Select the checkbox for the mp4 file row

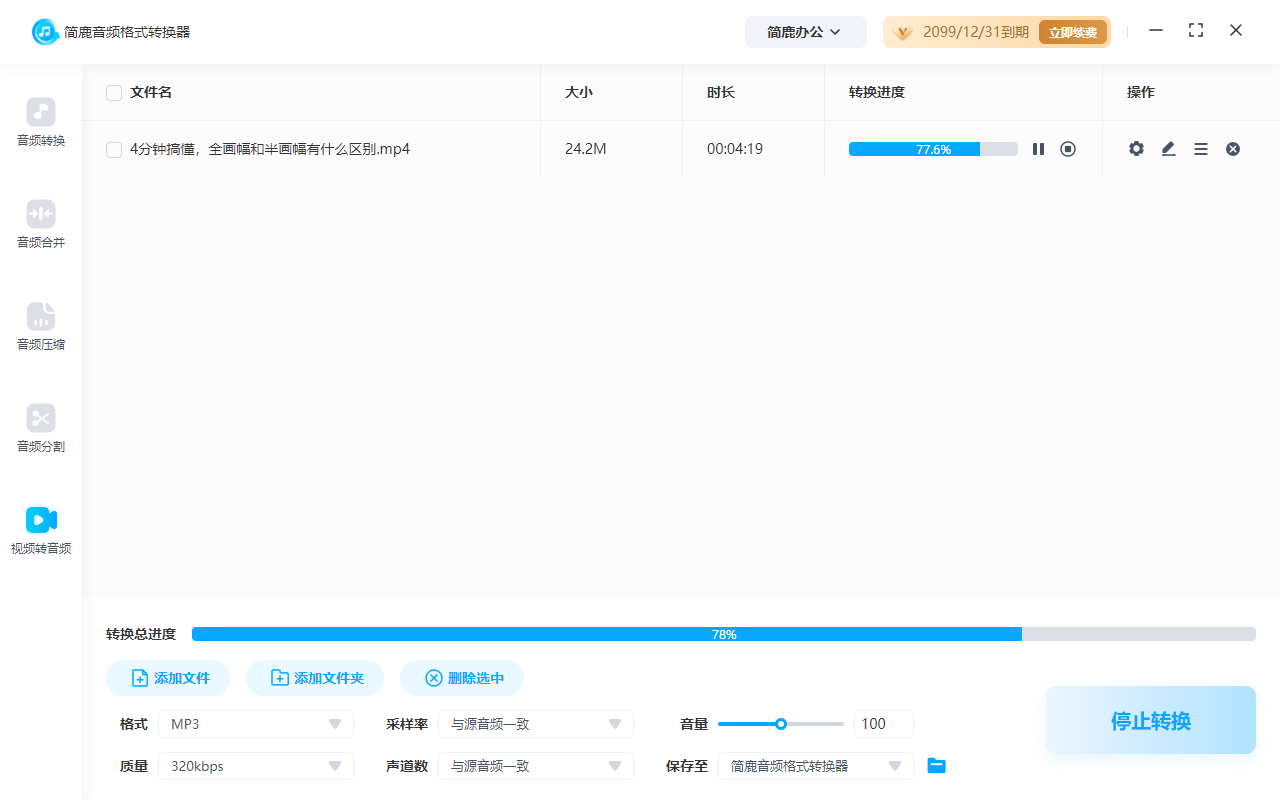(113, 148)
